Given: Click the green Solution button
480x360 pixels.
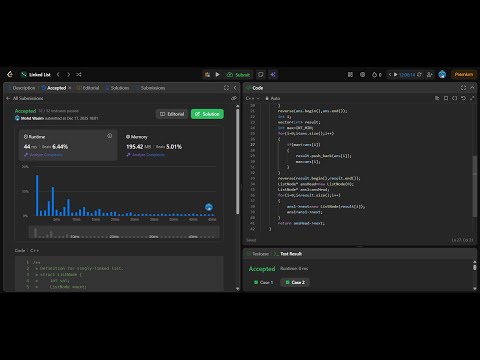Looking at the screenshot, I should (x=207, y=114).
